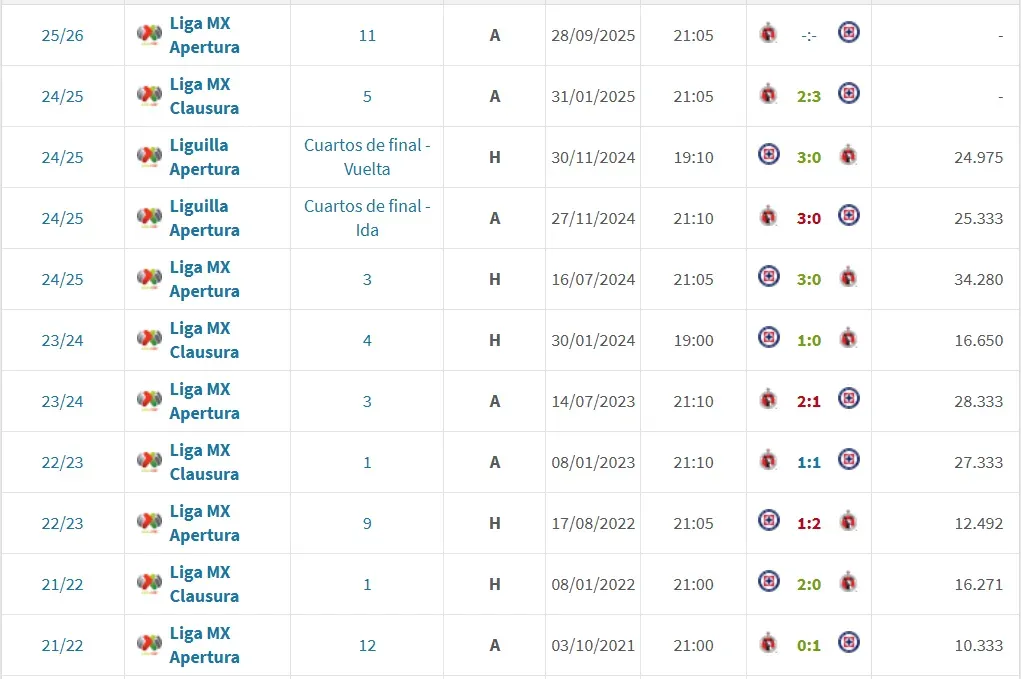Open the Cuartos de final - Vuelta round link
Viewport: 1021px width, 679px height.
[x=366, y=156]
